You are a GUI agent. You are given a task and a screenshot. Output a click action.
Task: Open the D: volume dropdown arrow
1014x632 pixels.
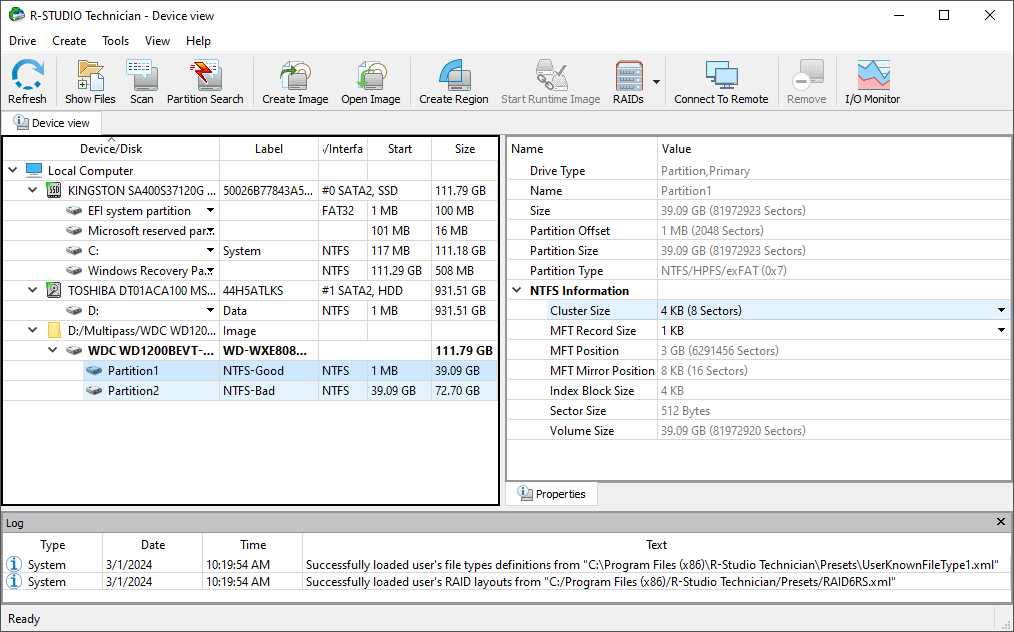tap(210, 311)
